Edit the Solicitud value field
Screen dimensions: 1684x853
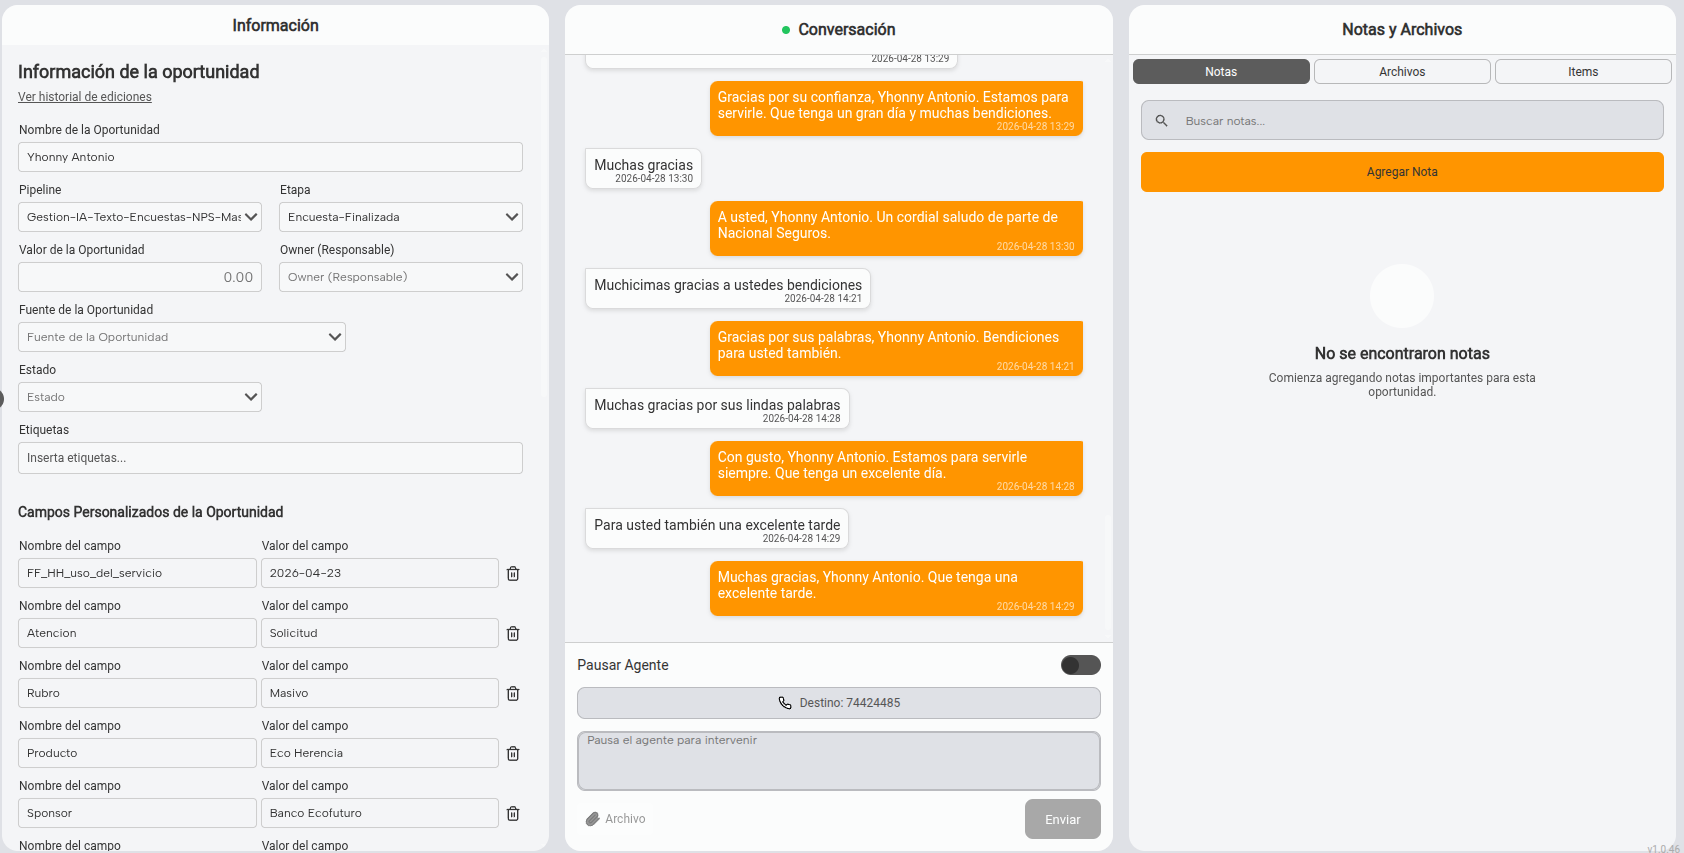click(x=380, y=633)
